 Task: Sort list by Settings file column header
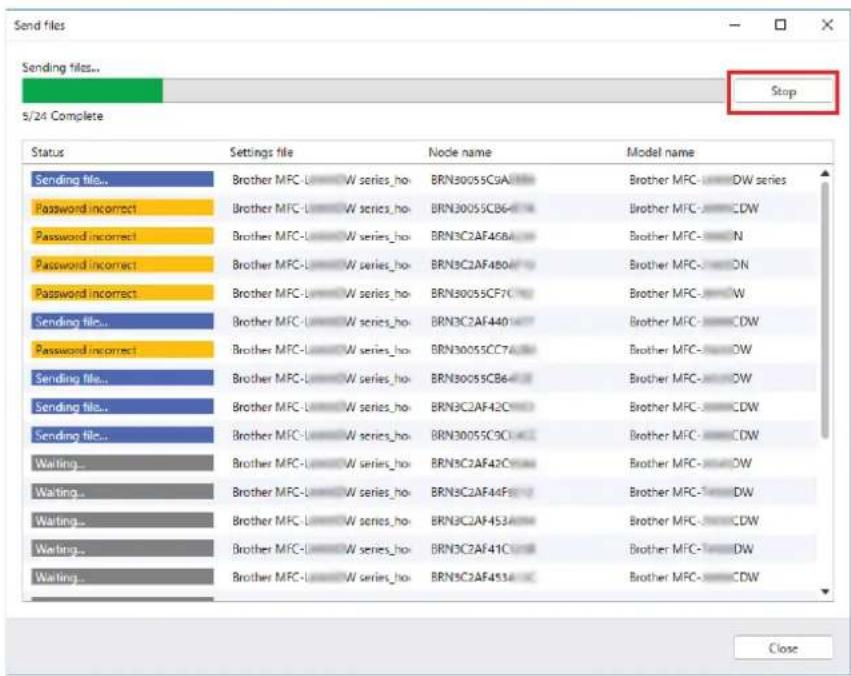click(261, 152)
